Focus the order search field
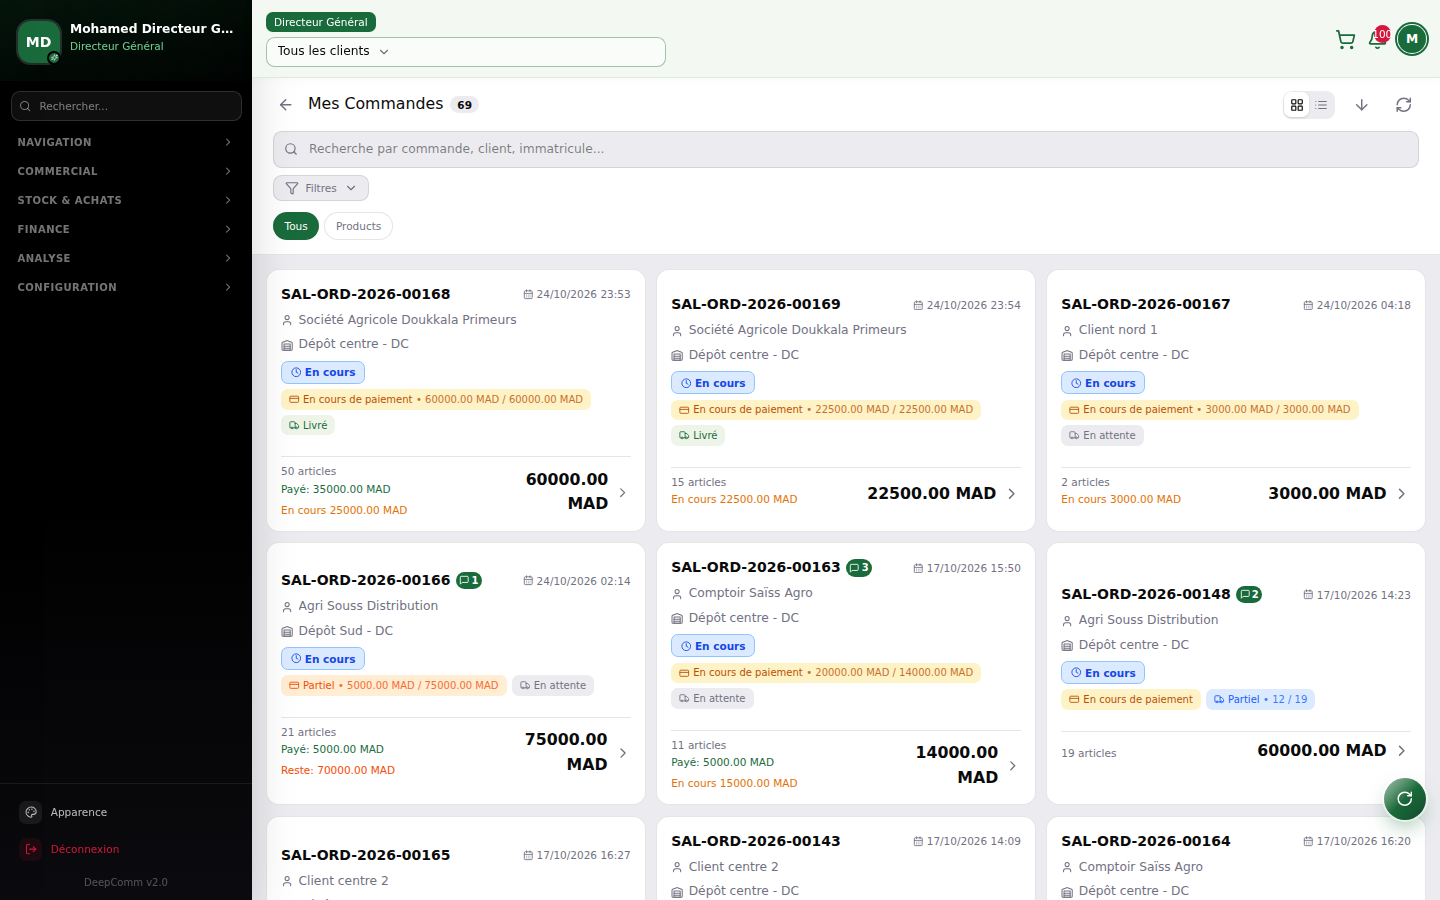Viewport: 1440px width, 900px height. click(x=846, y=149)
